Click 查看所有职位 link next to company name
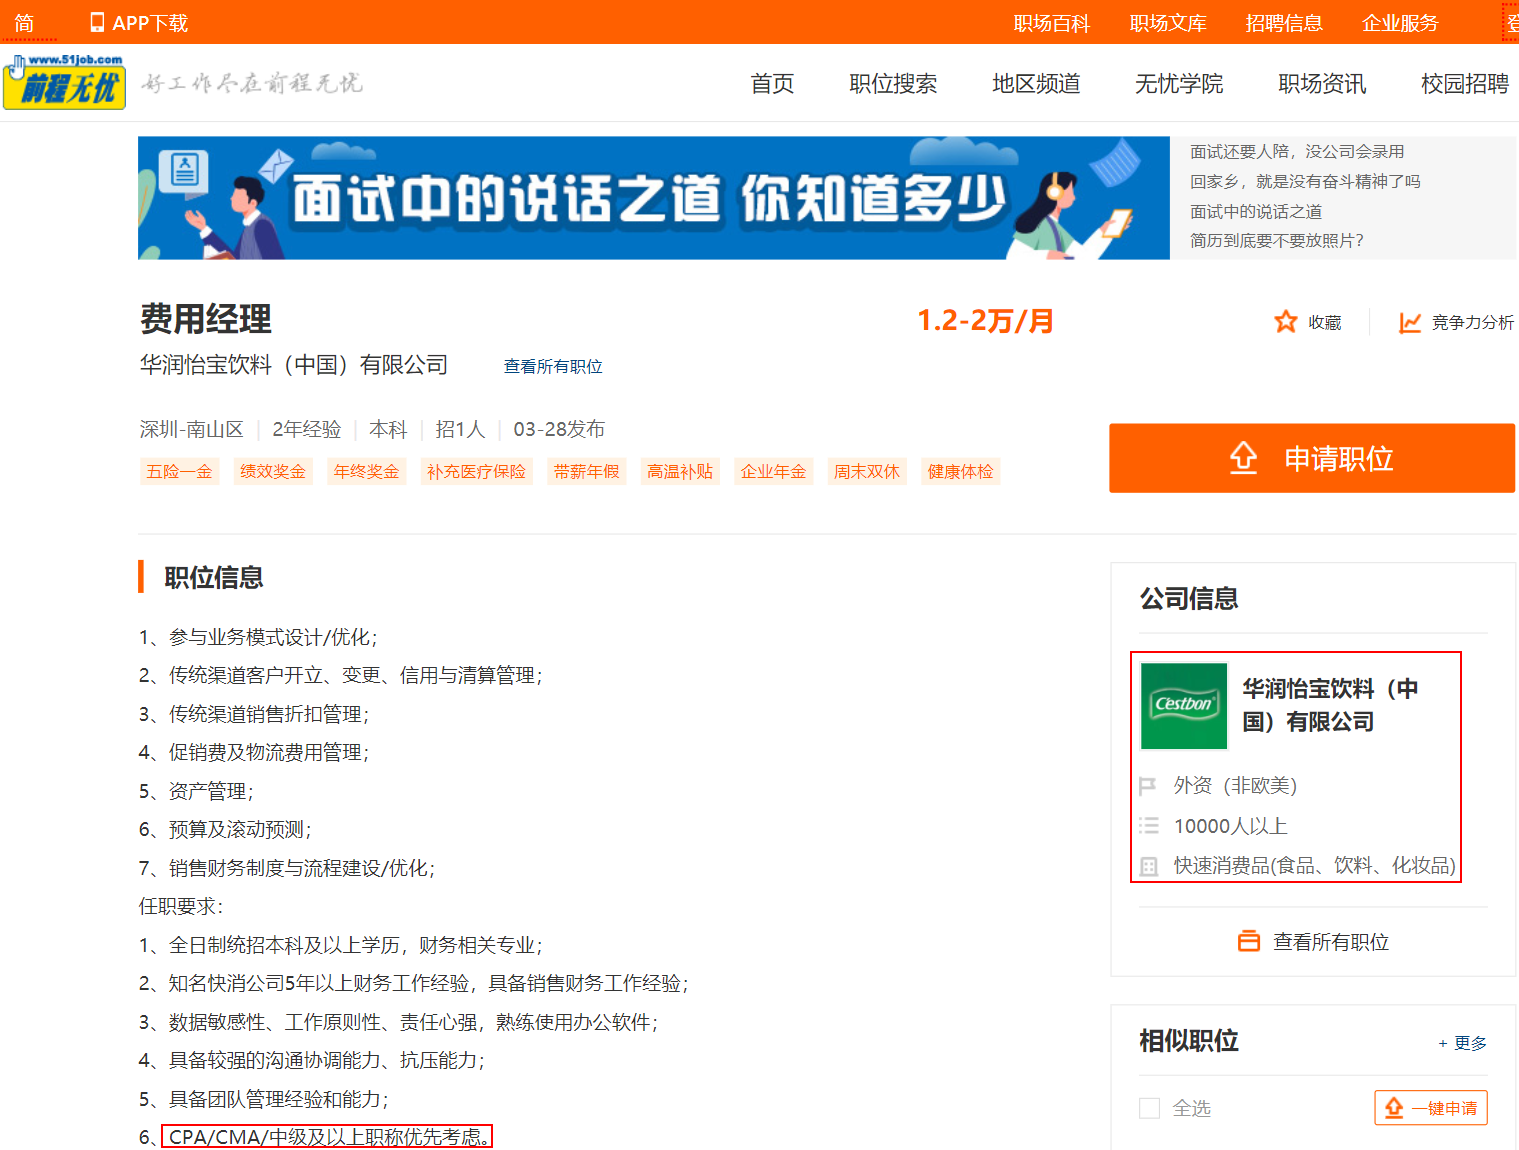This screenshot has width=1519, height=1150. (553, 366)
